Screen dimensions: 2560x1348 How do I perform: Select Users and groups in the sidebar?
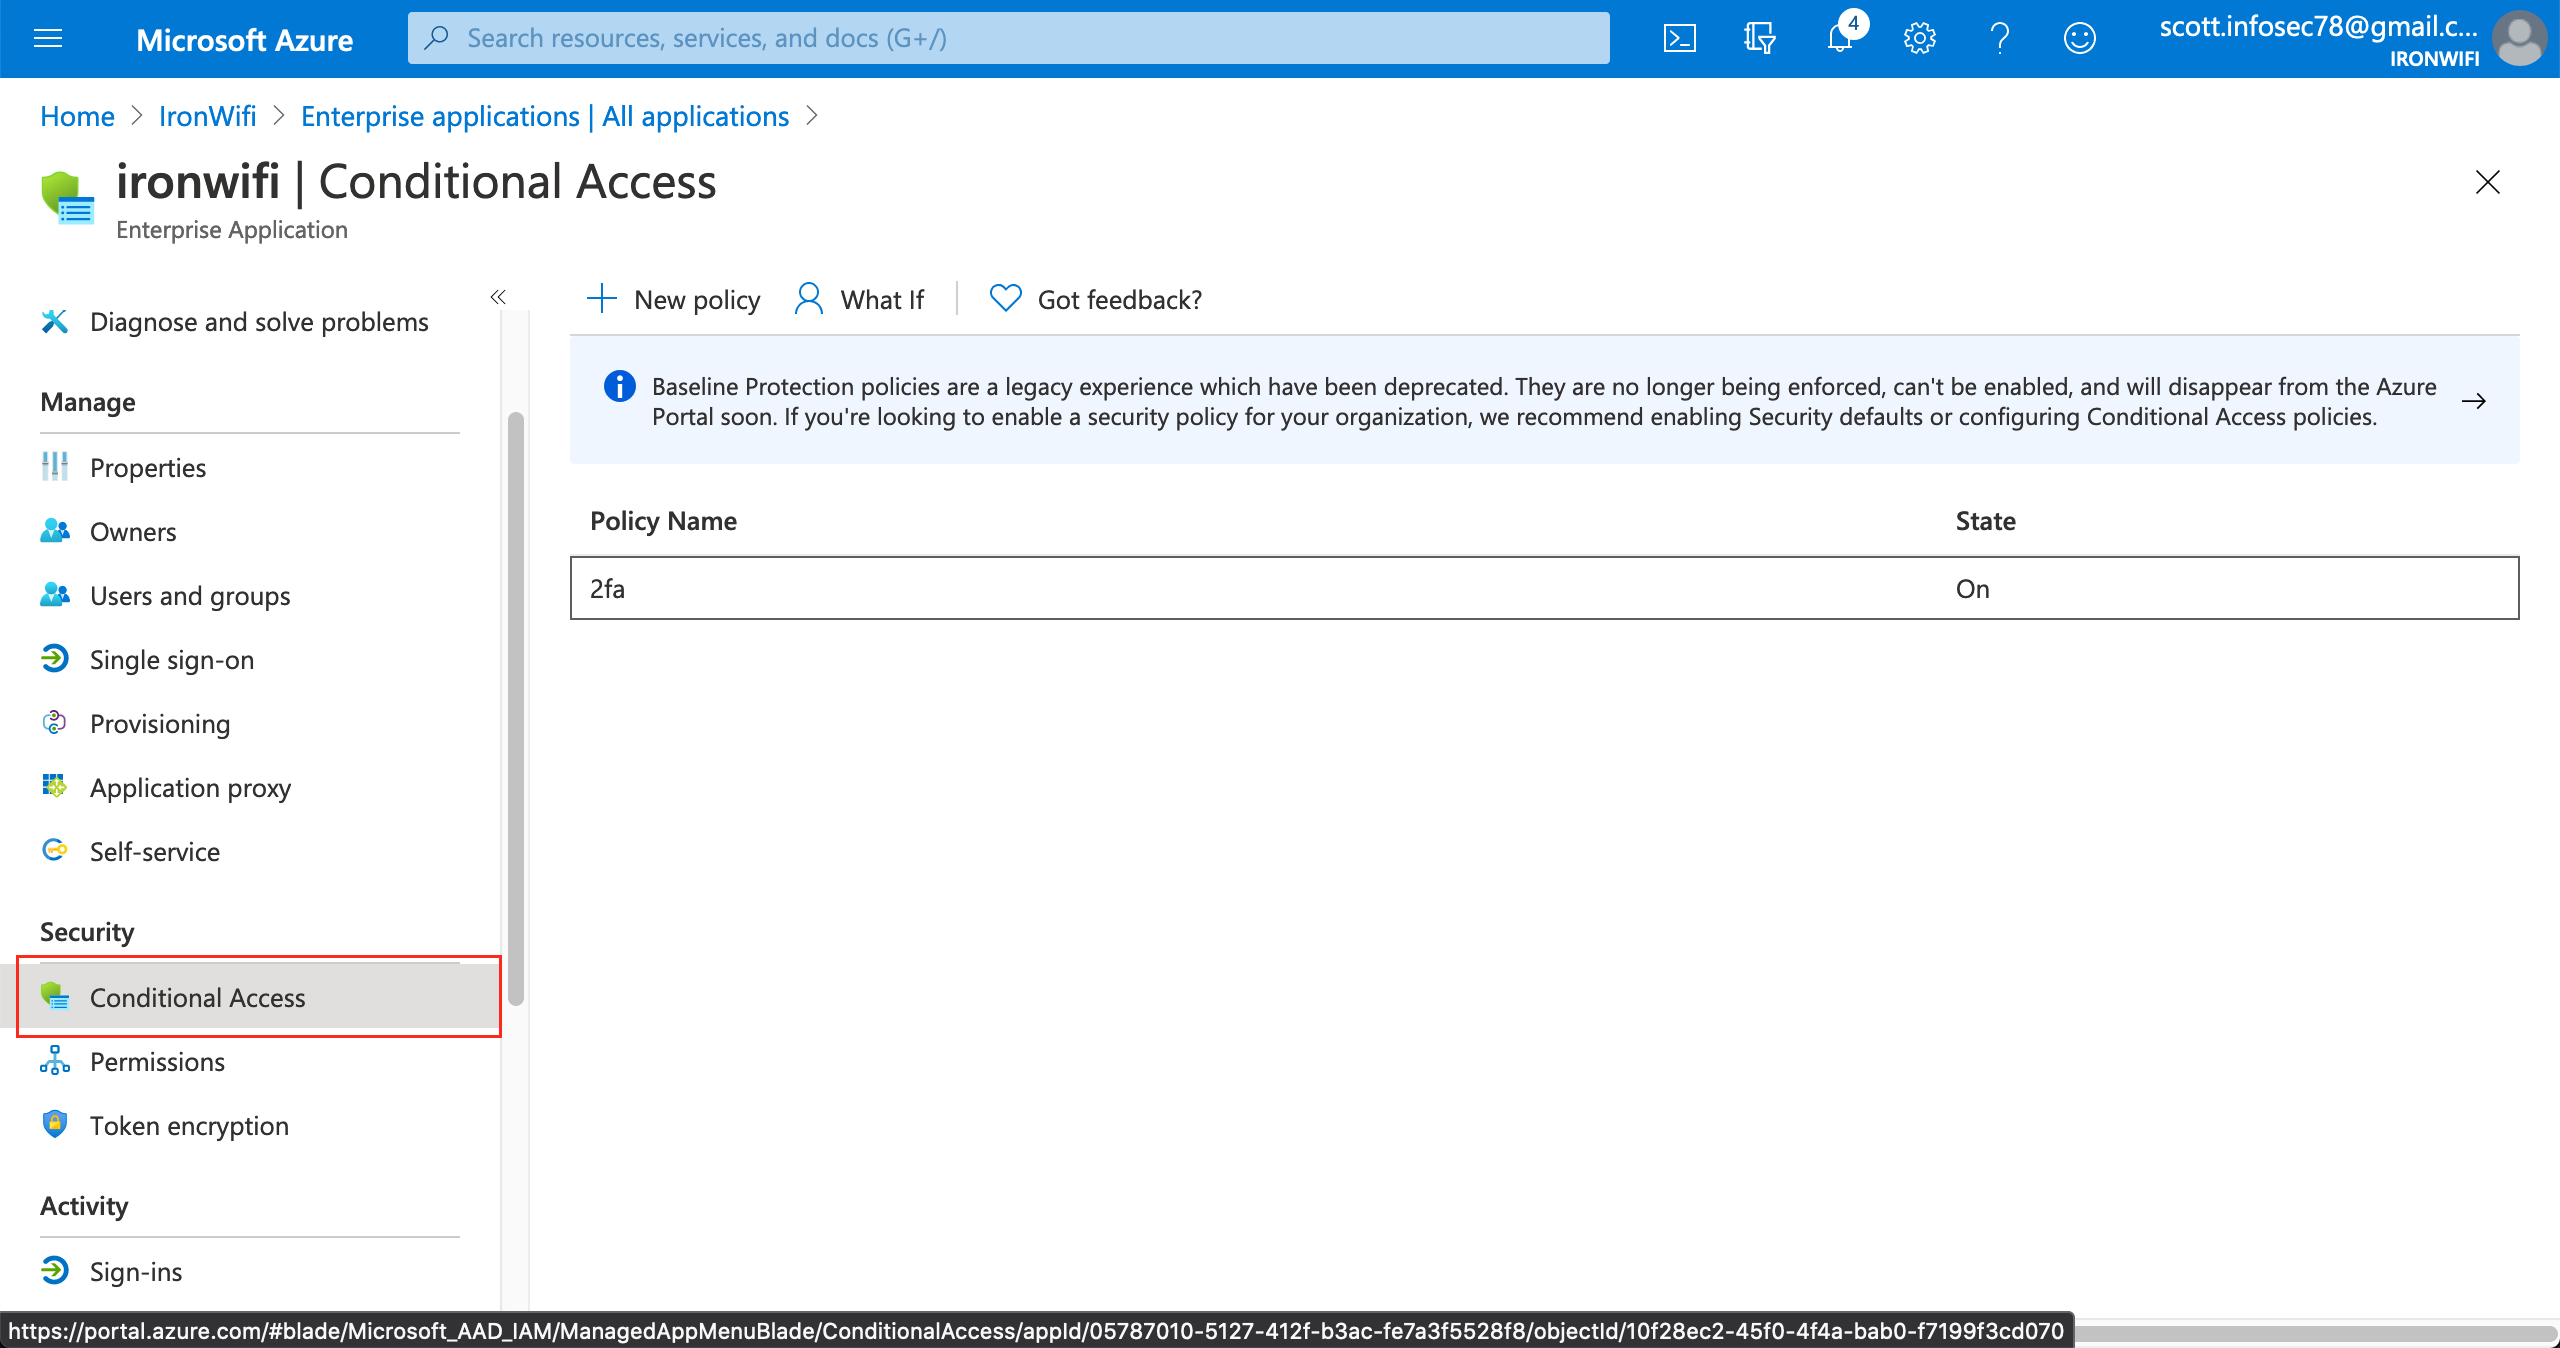pos(189,595)
